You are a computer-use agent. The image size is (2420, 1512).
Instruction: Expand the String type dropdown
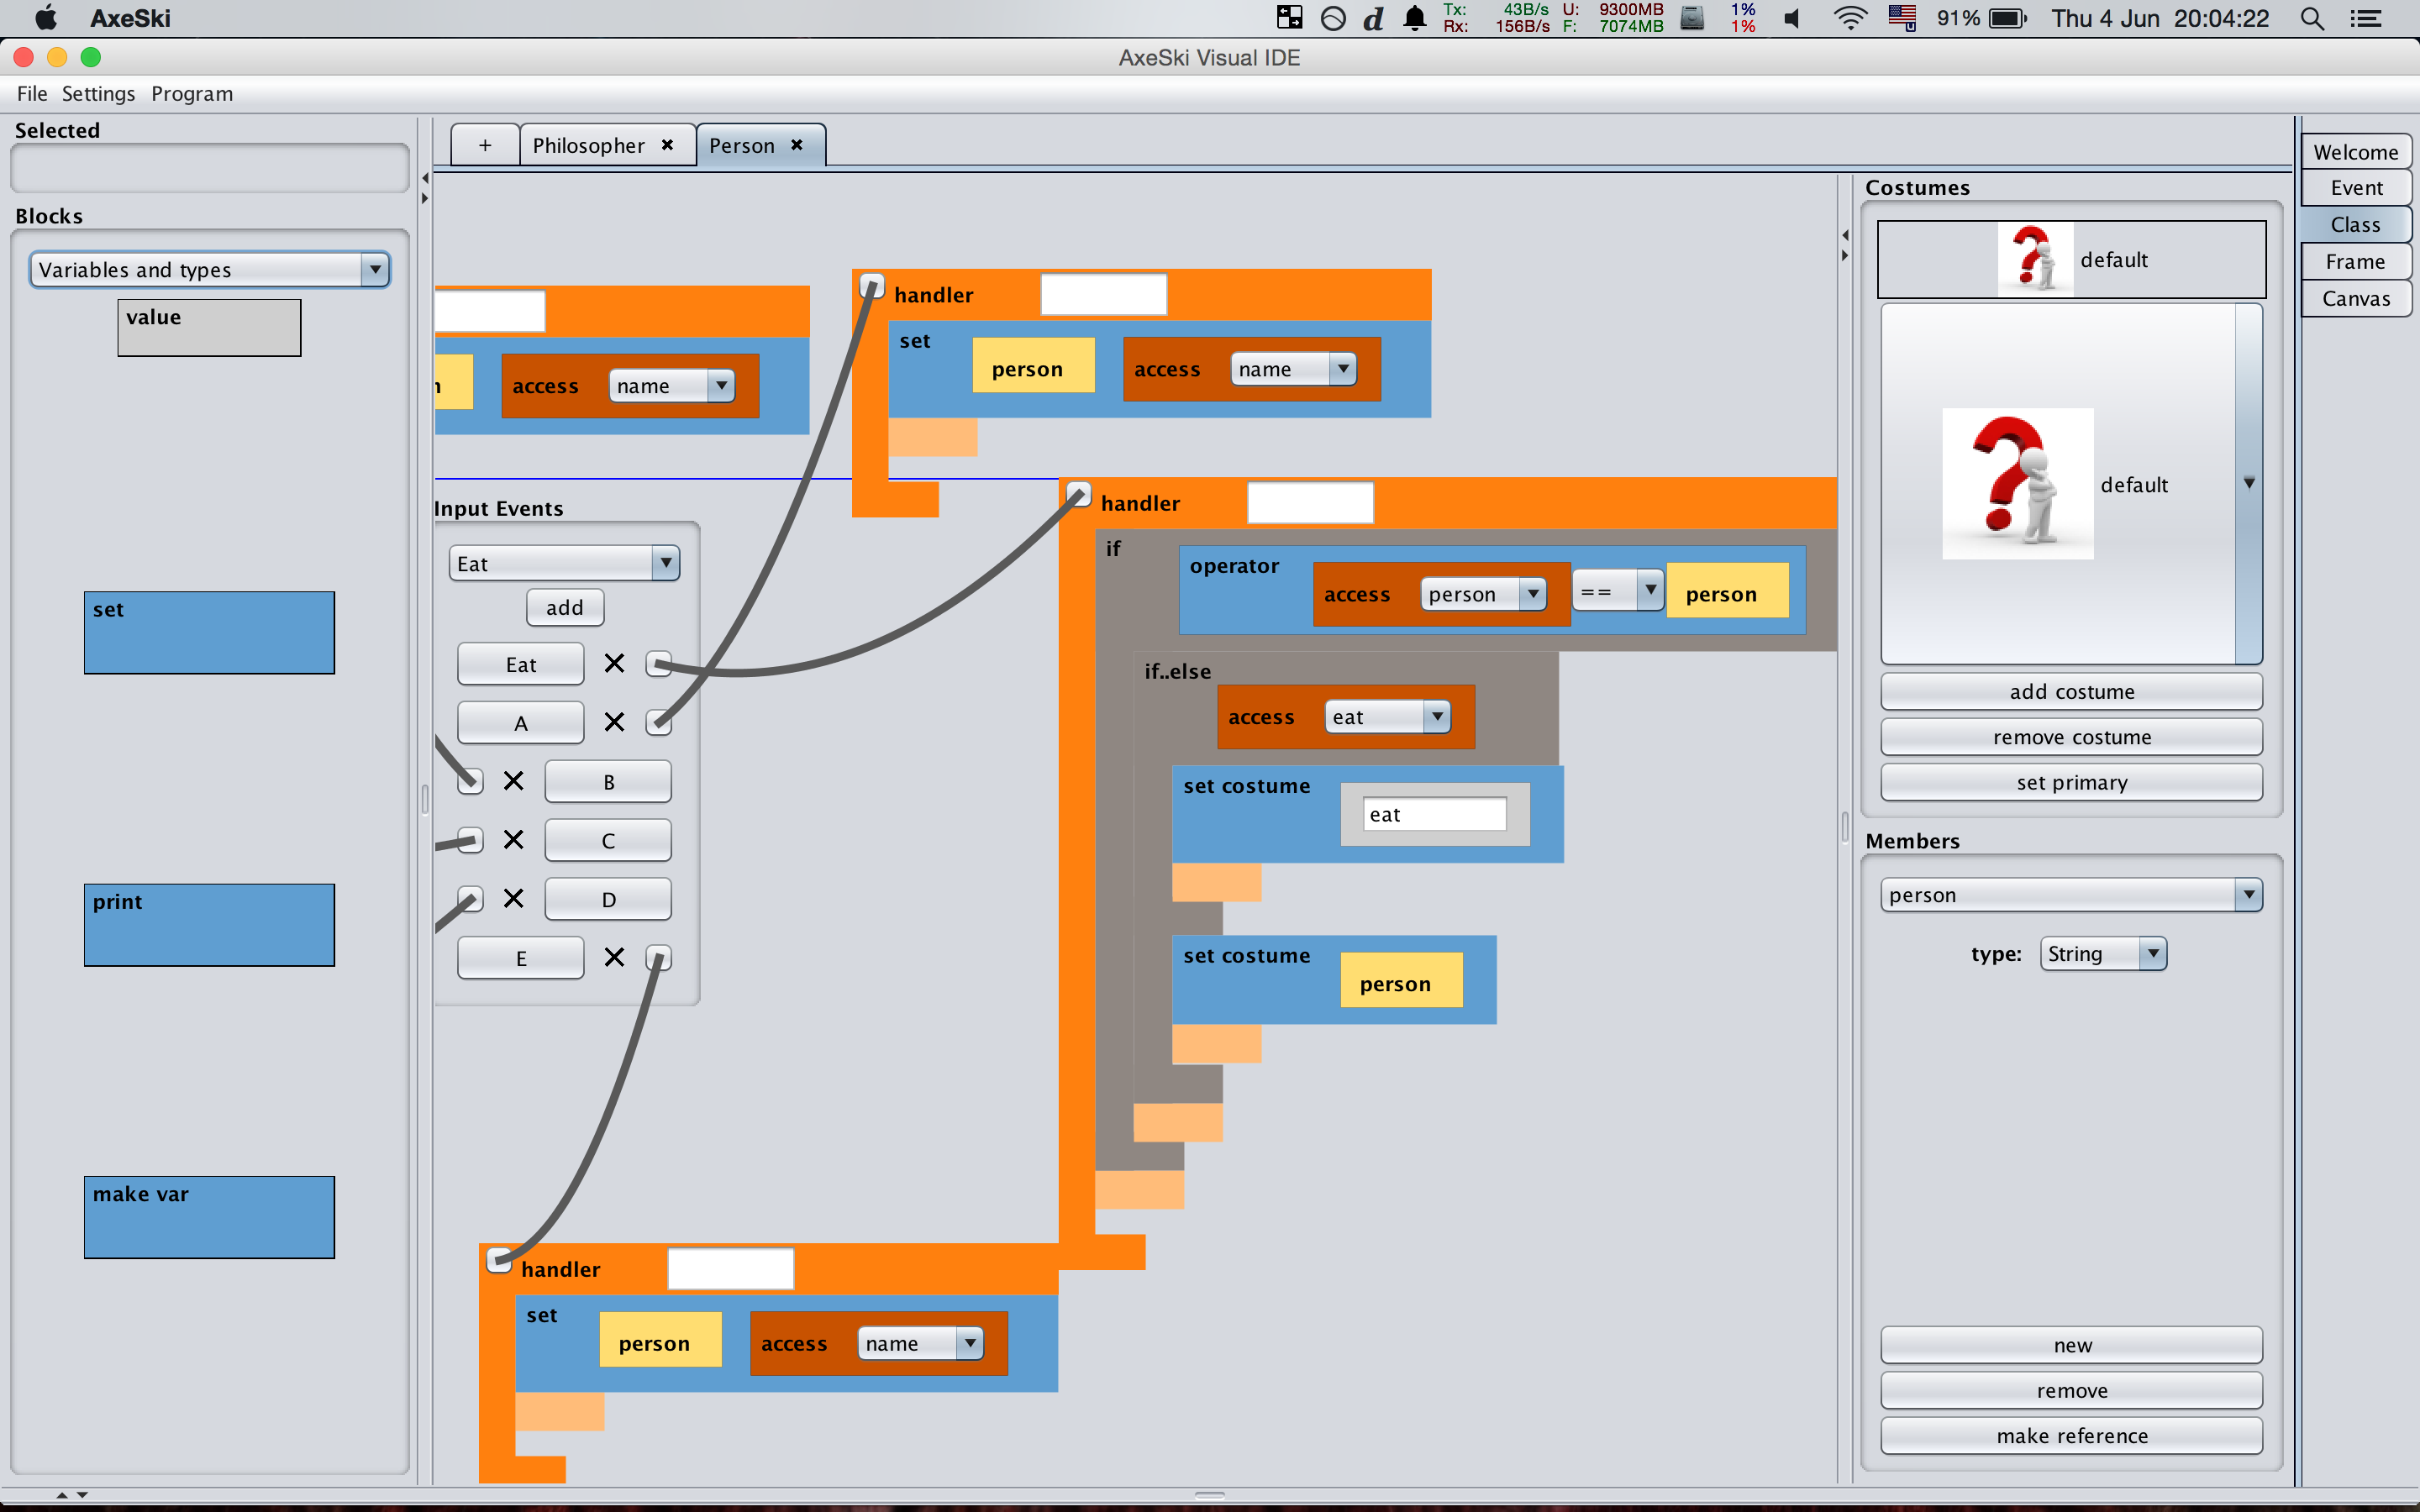click(x=2102, y=954)
